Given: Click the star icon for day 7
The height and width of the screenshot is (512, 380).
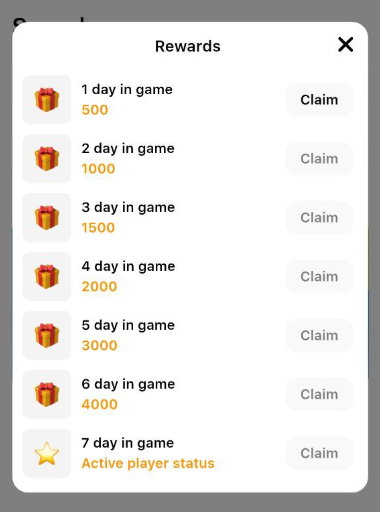Looking at the screenshot, I should [x=47, y=453].
